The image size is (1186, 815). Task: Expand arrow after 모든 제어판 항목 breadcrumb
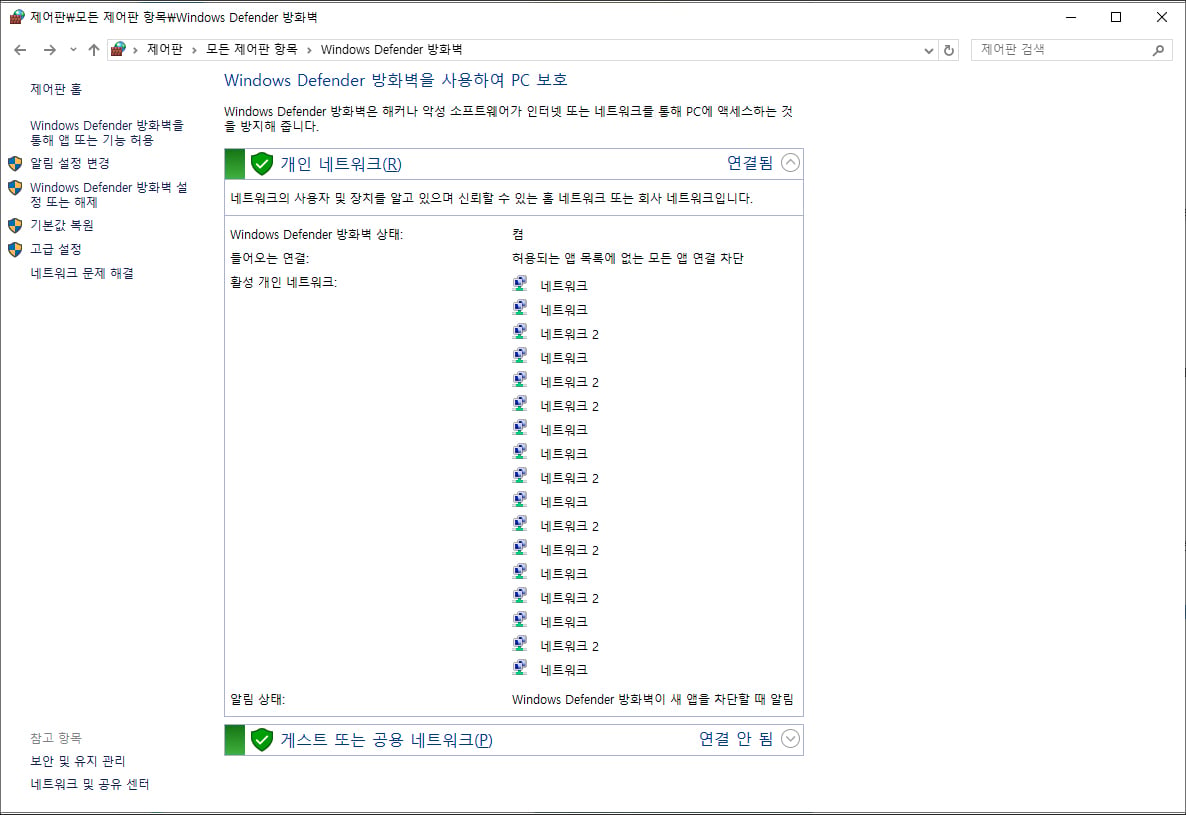click(309, 50)
